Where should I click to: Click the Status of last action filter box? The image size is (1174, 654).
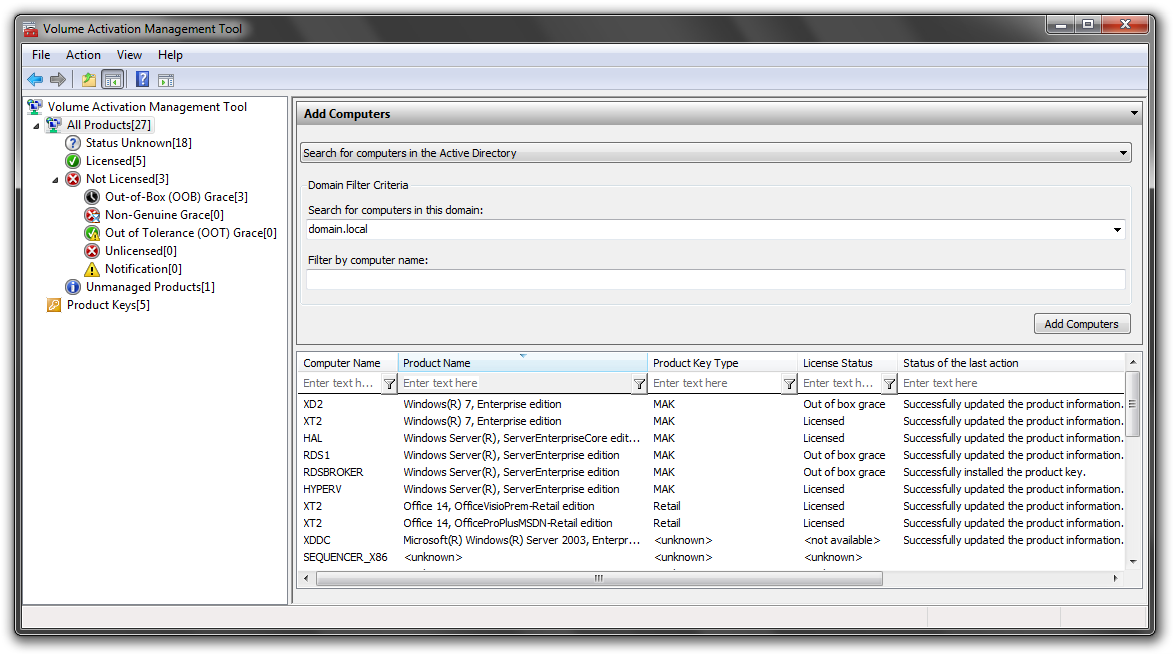[x=1012, y=384]
